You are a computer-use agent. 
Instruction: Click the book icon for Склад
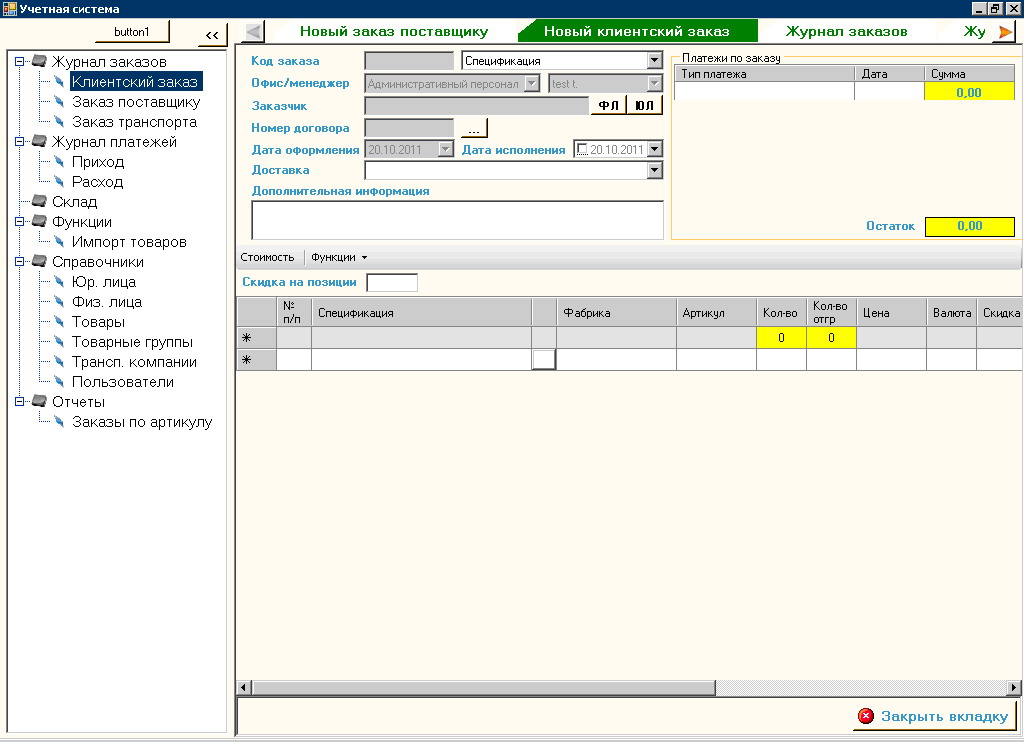point(39,202)
